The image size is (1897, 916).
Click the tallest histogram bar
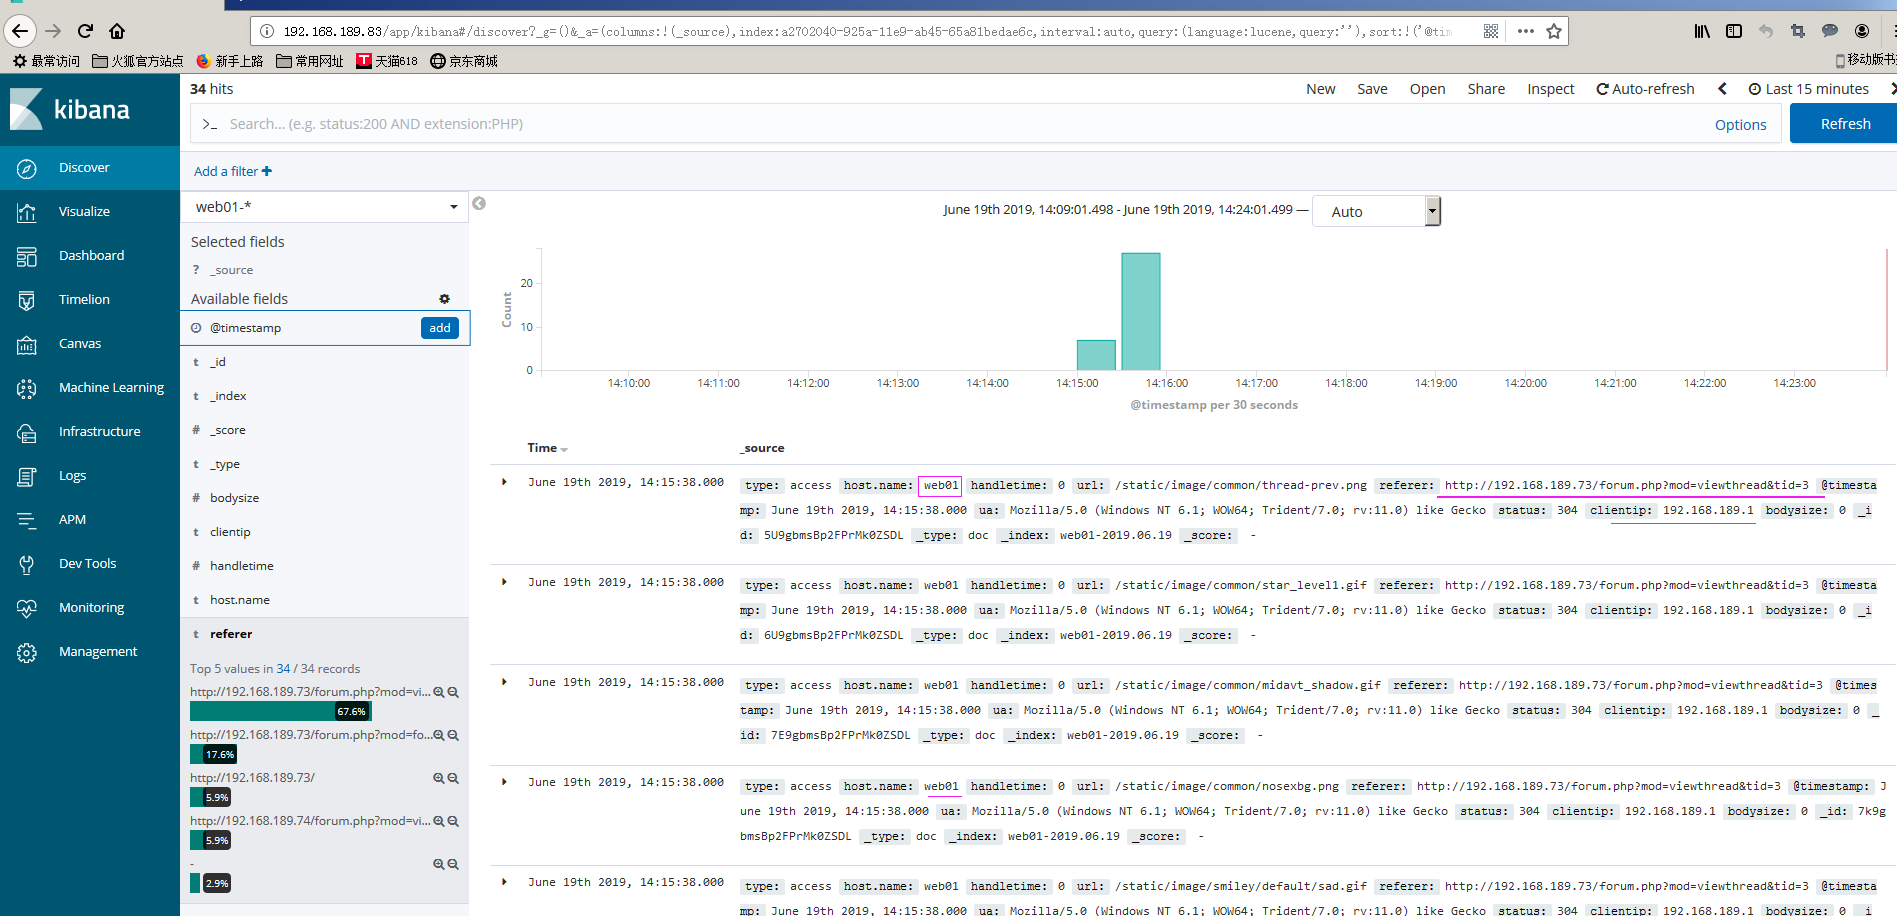pyautogui.click(x=1140, y=311)
